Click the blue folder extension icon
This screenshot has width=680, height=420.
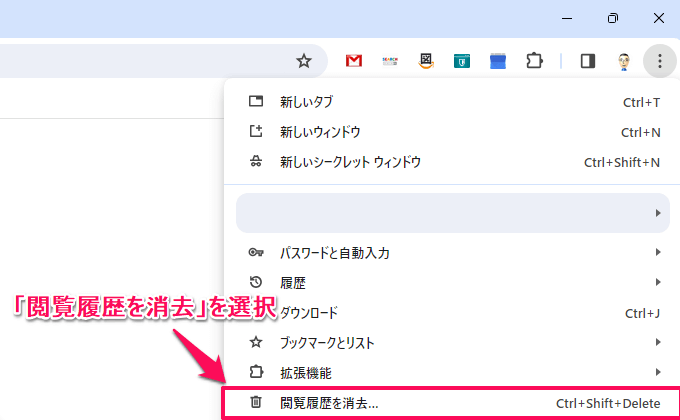[498, 61]
